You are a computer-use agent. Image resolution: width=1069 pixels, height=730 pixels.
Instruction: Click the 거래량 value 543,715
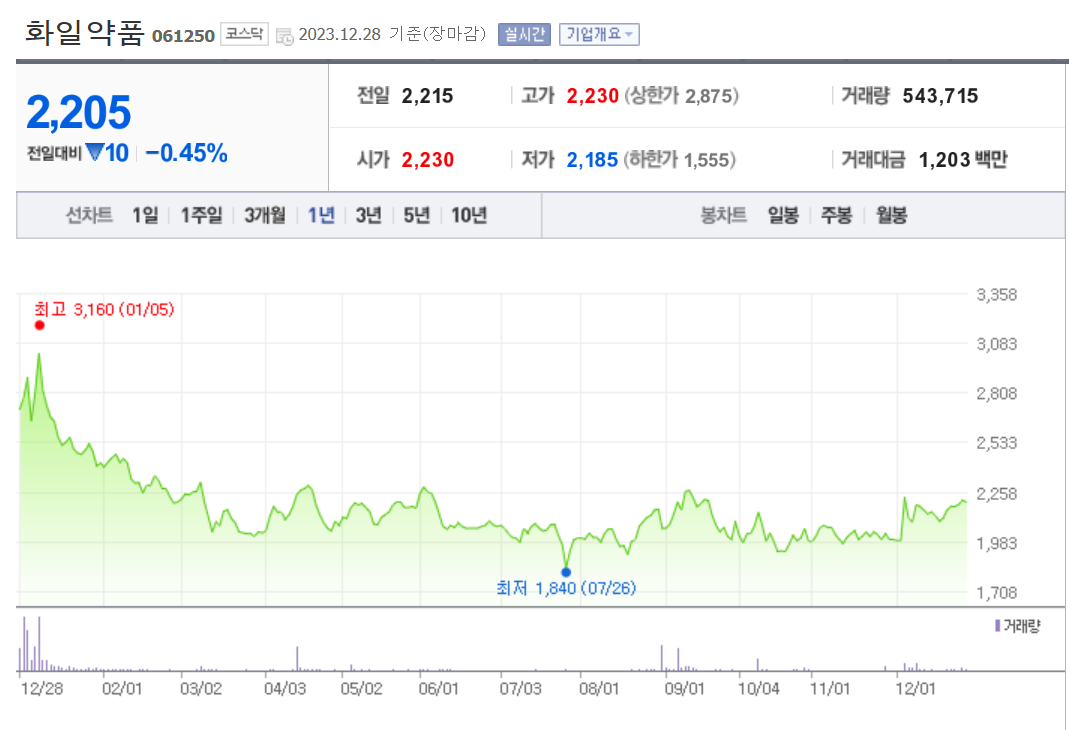tap(940, 96)
